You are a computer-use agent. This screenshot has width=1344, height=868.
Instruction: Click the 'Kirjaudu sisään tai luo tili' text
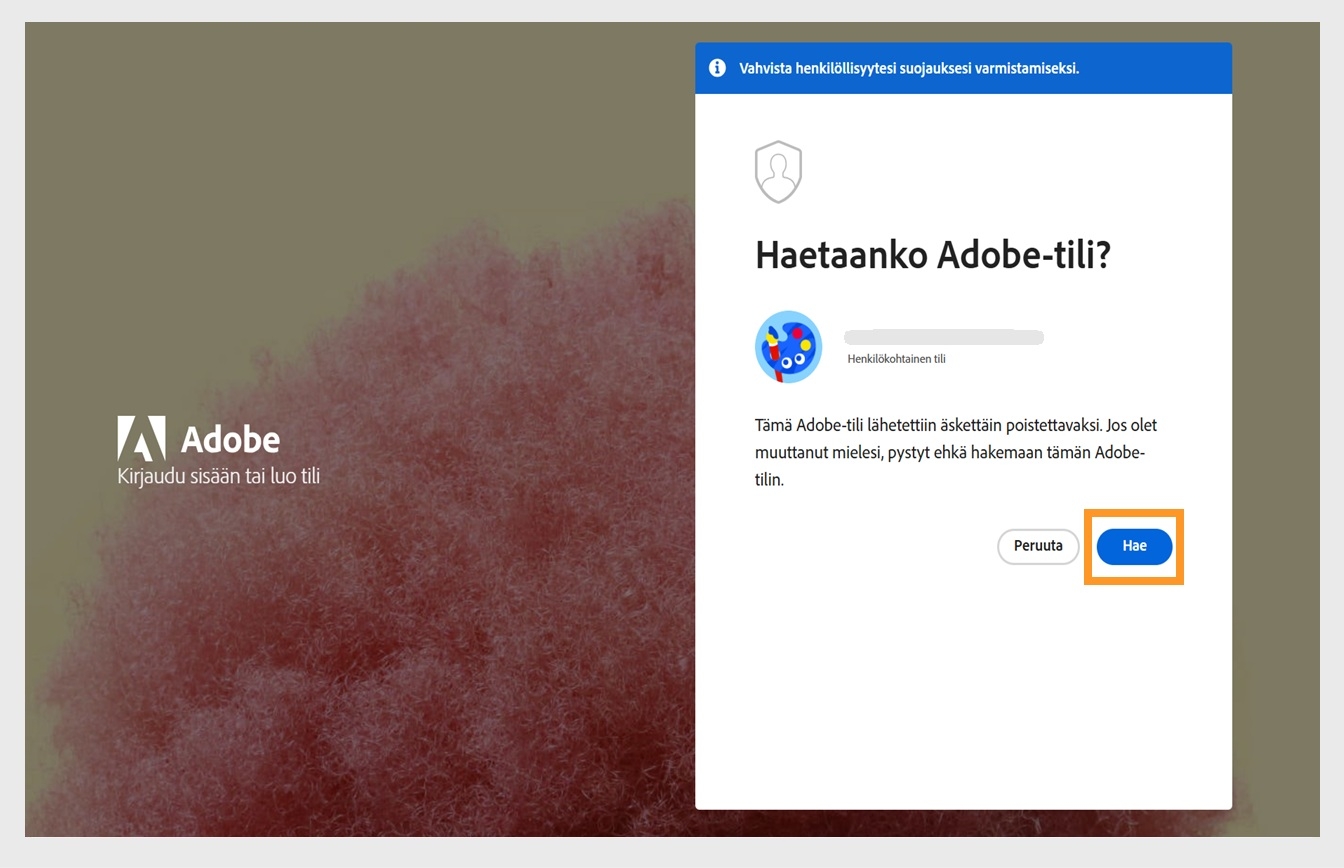(x=217, y=476)
